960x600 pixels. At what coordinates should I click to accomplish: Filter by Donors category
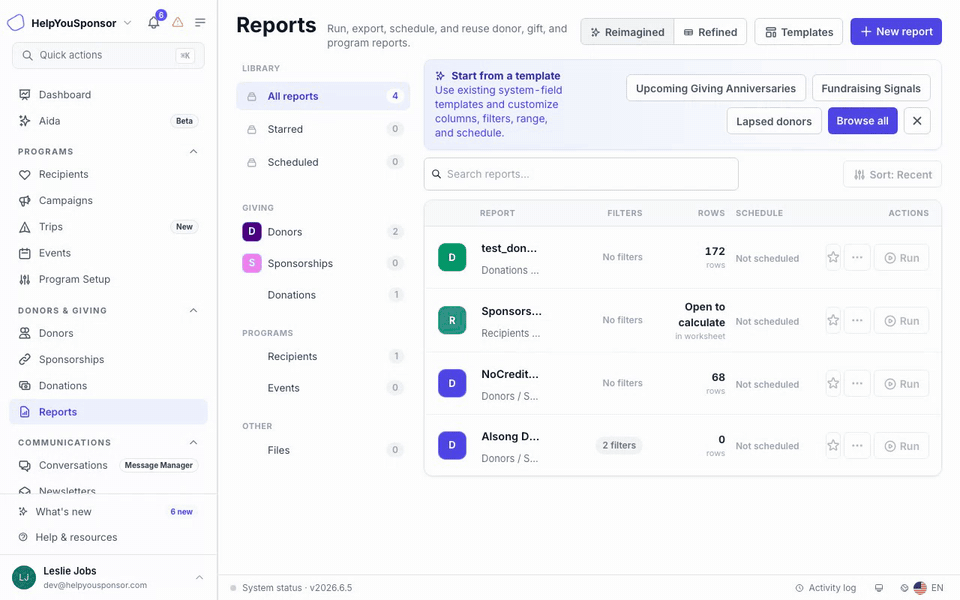323,232
